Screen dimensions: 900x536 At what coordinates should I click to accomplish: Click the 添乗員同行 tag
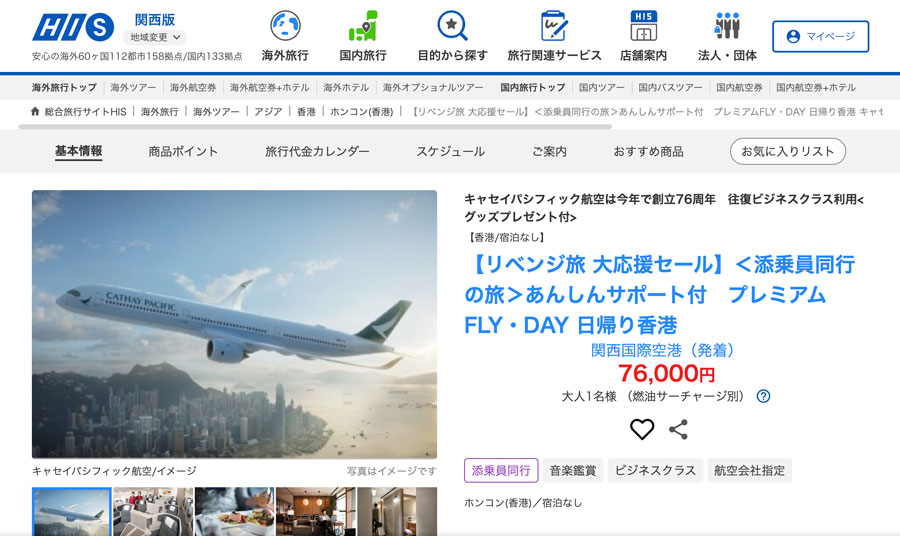coord(501,471)
